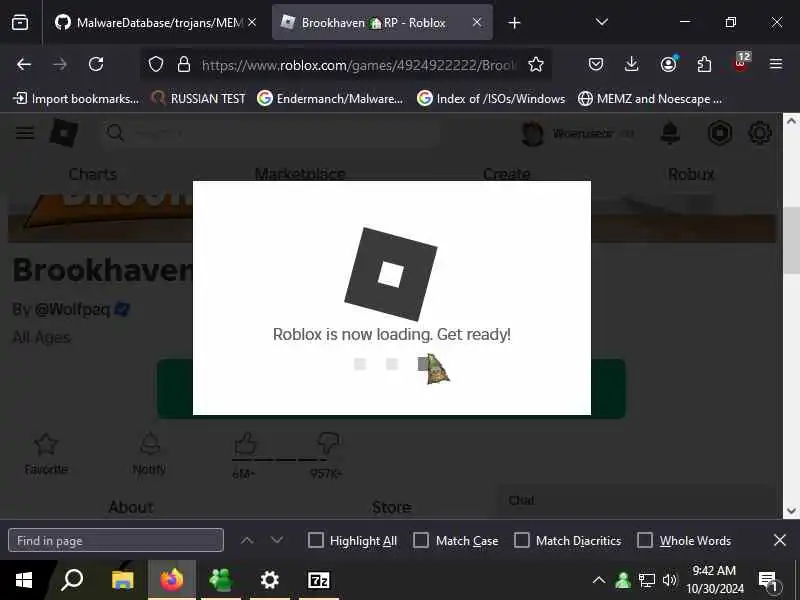The width and height of the screenshot is (800, 600).
Task: Open Firefox View tab manager icon
Action: coord(20,22)
